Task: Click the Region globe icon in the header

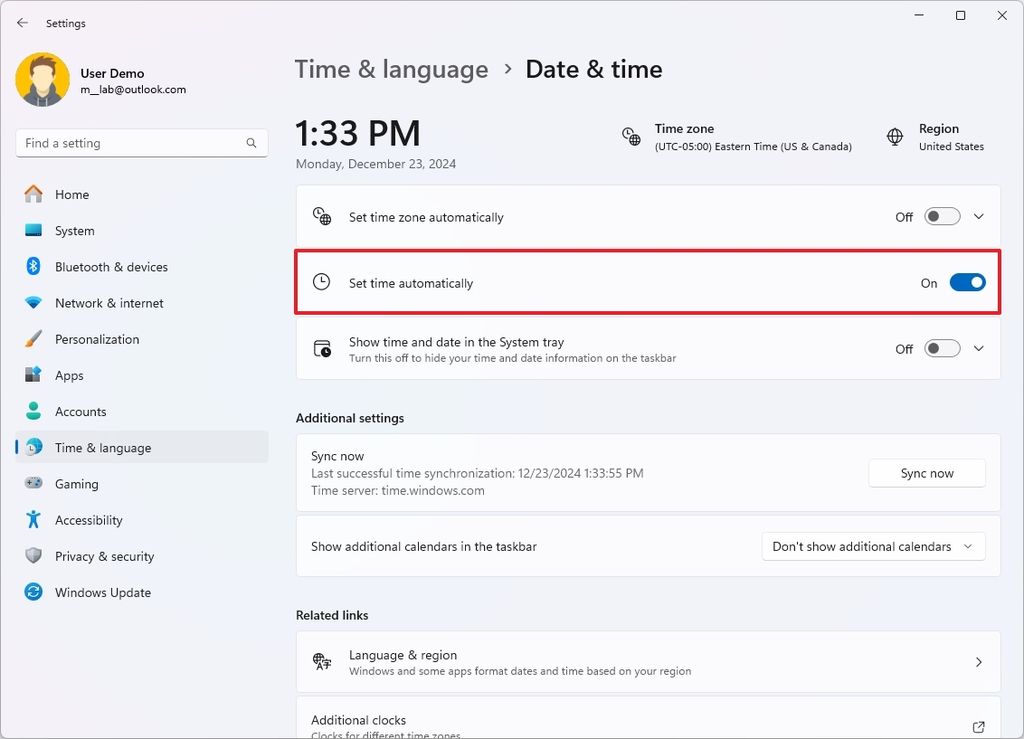Action: point(895,137)
